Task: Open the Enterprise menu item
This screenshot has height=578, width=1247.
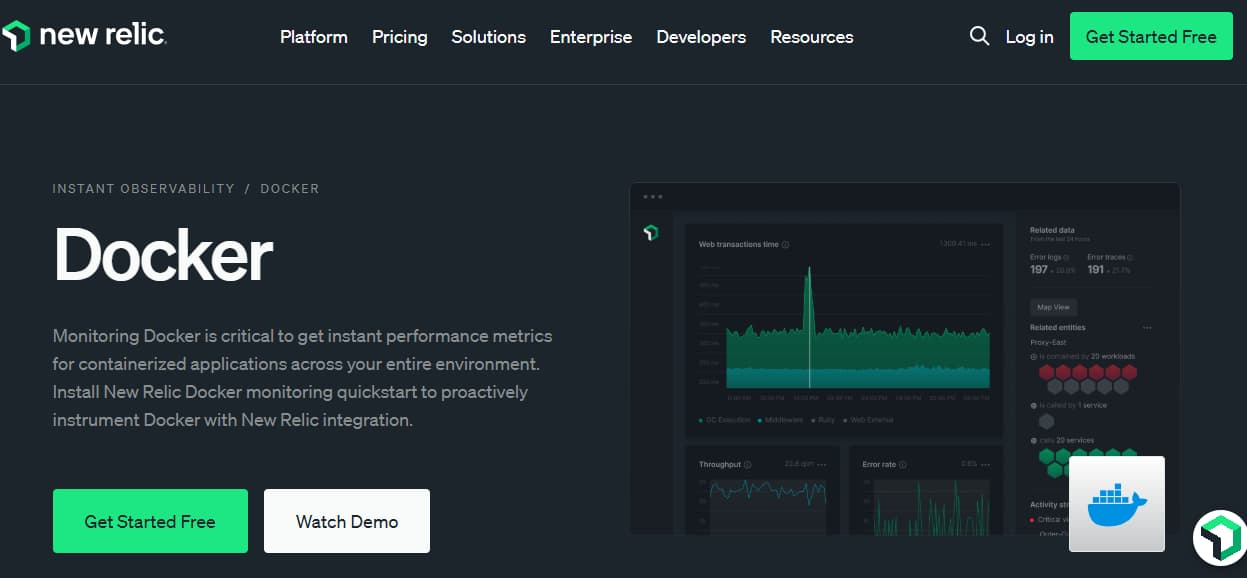Action: coord(591,37)
